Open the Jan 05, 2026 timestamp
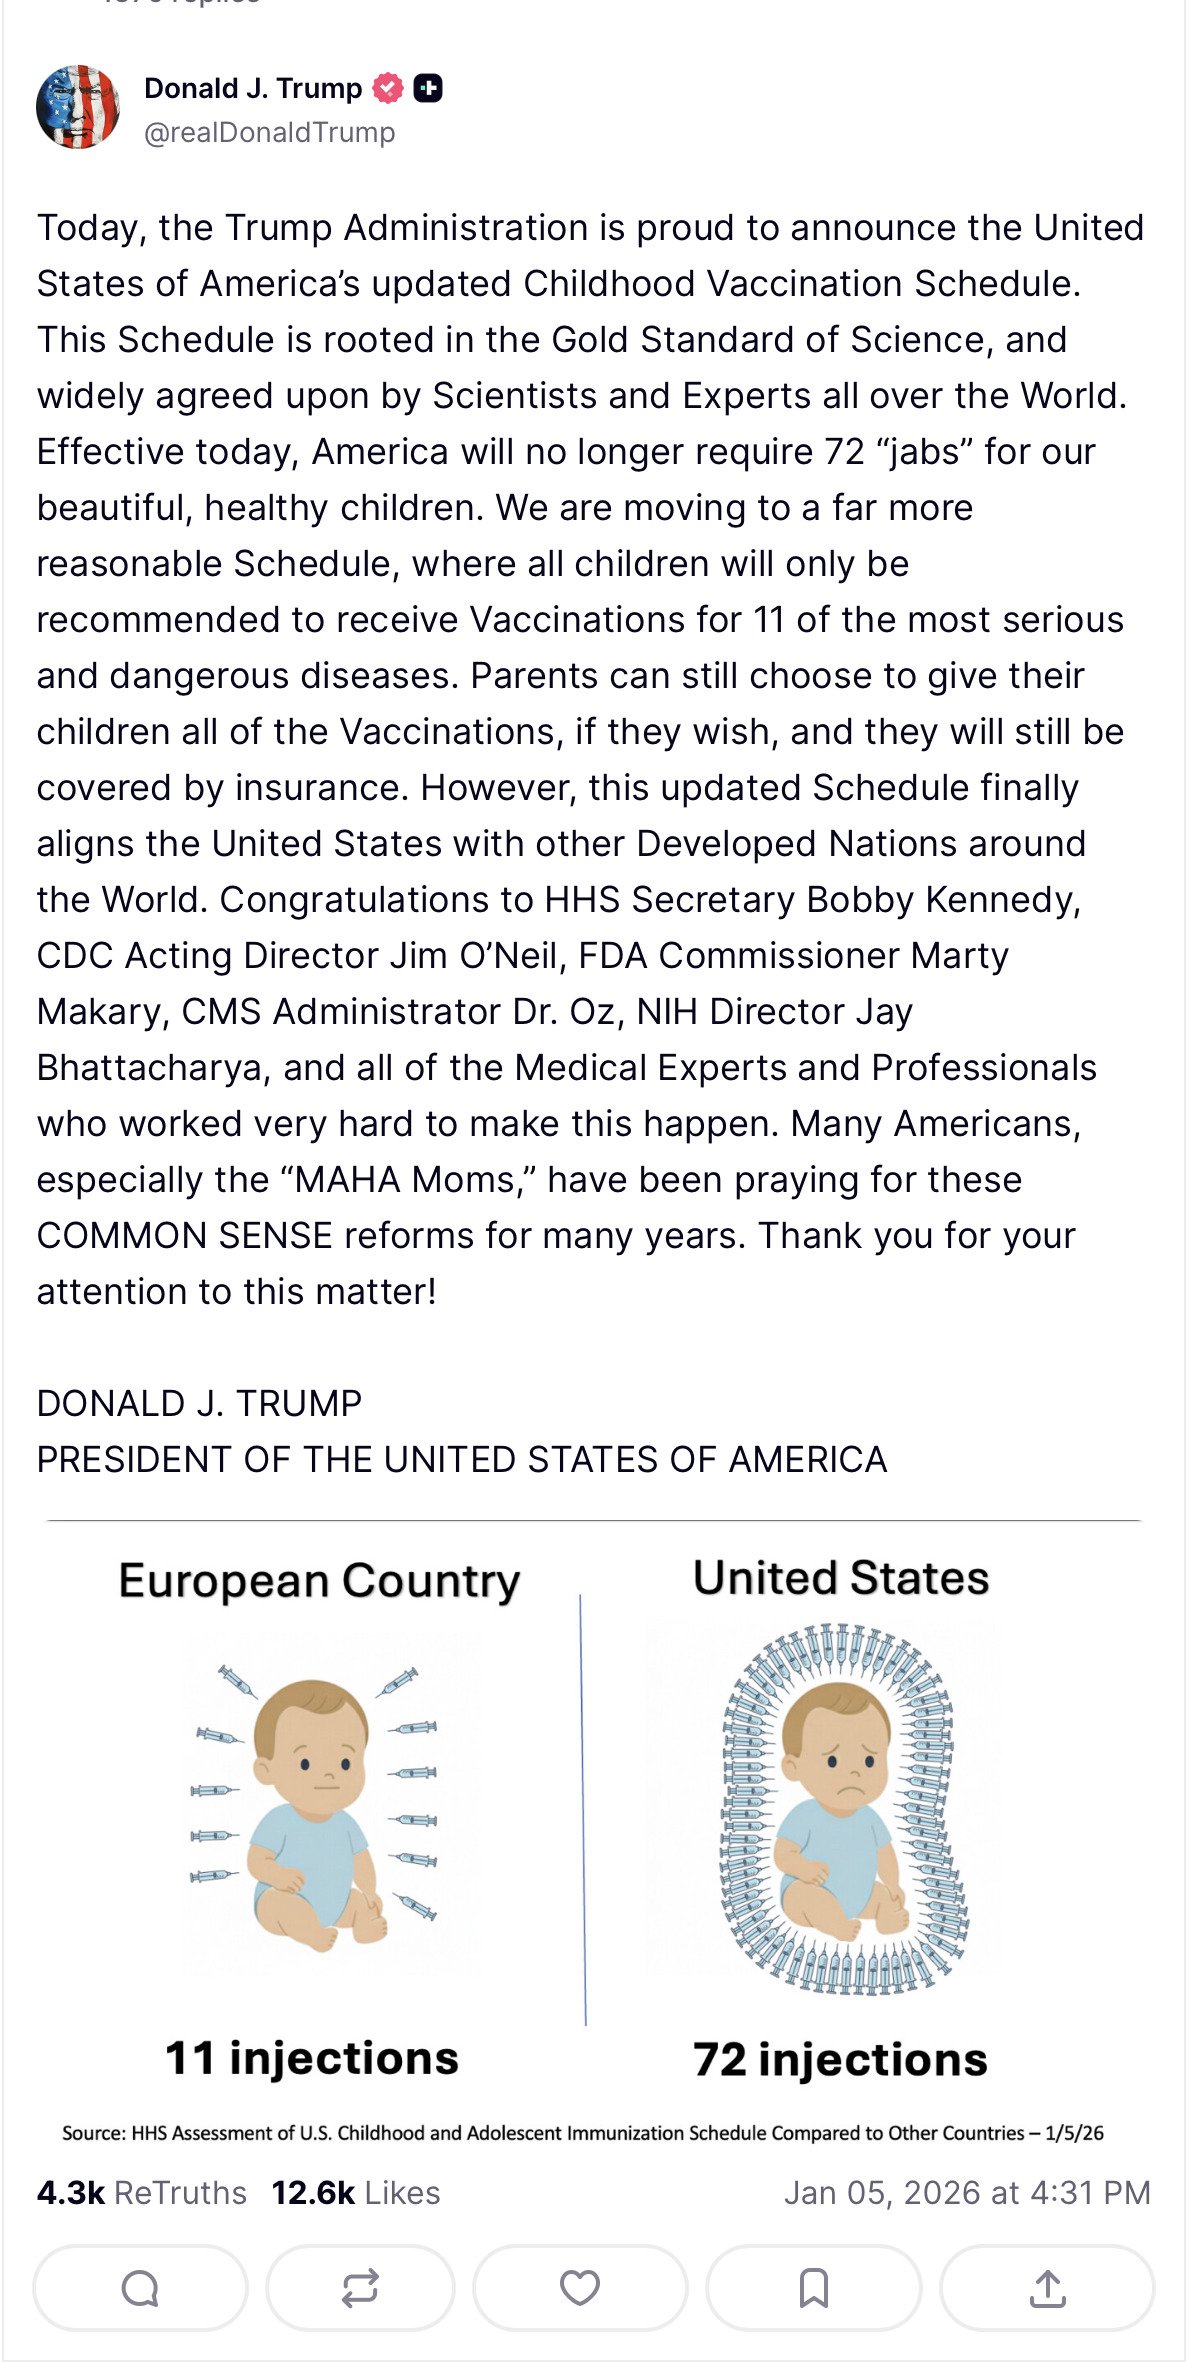The image size is (1188, 2362). 967,2193
